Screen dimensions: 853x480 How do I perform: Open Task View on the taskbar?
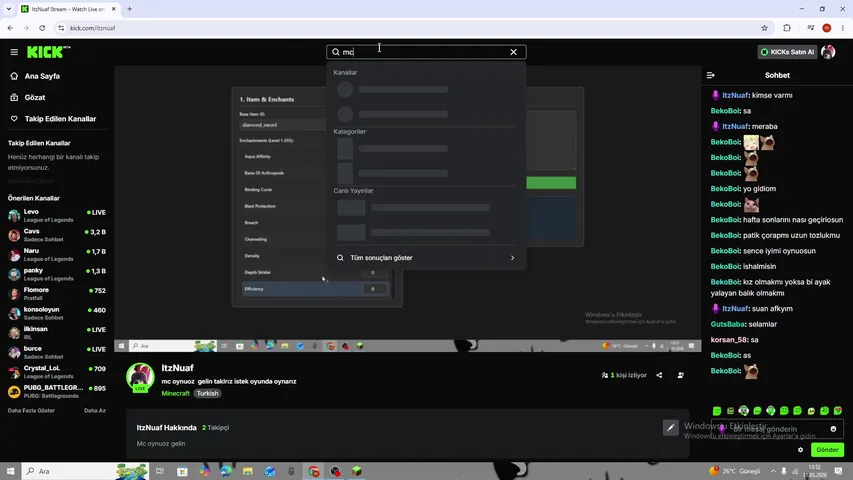tap(159, 471)
